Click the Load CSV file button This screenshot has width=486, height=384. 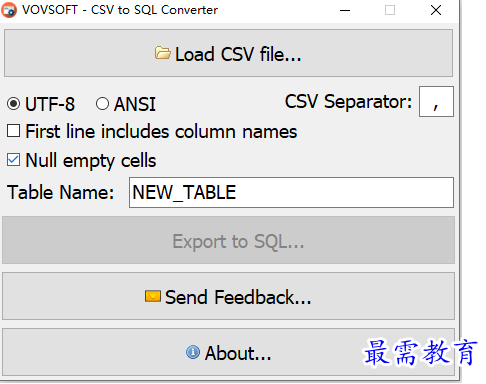[x=228, y=53]
